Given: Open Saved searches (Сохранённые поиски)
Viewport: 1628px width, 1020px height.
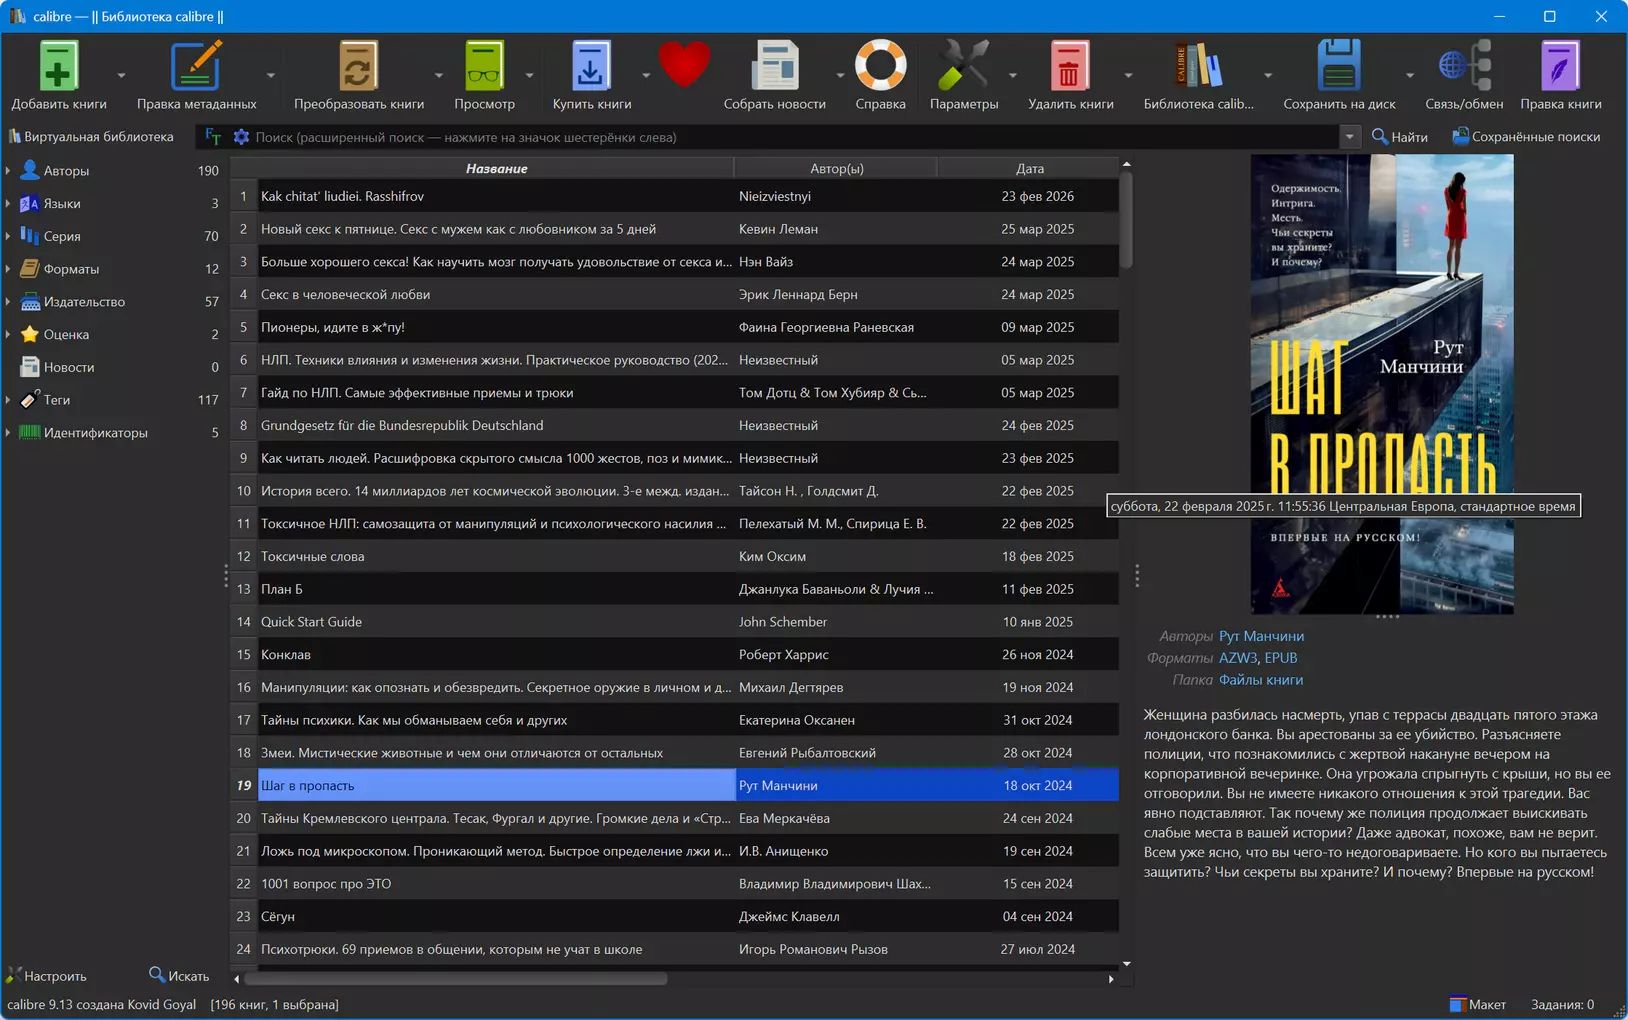Looking at the screenshot, I should coord(1526,137).
